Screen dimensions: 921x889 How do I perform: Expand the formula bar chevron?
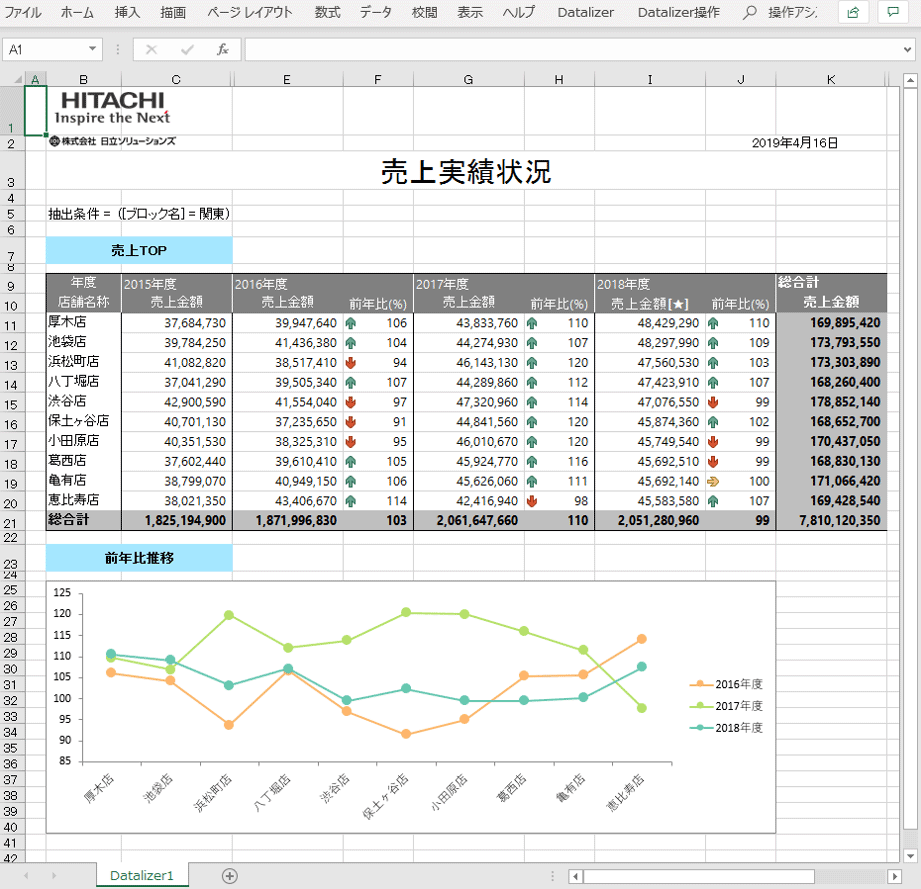pyautogui.click(x=907, y=49)
